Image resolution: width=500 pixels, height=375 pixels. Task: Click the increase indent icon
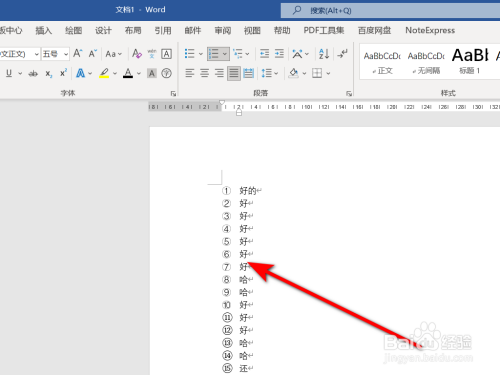point(279,54)
